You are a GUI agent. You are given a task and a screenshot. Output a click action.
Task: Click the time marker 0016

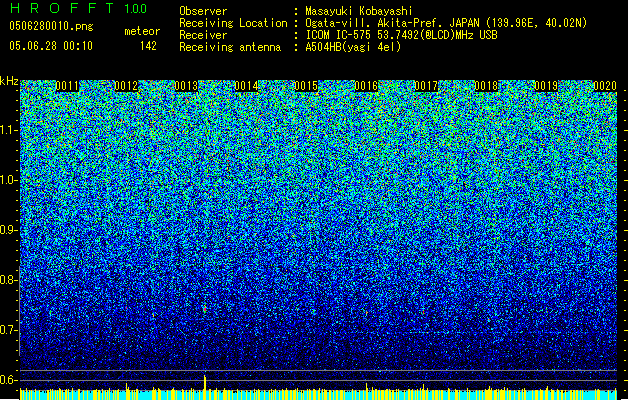(366, 86)
